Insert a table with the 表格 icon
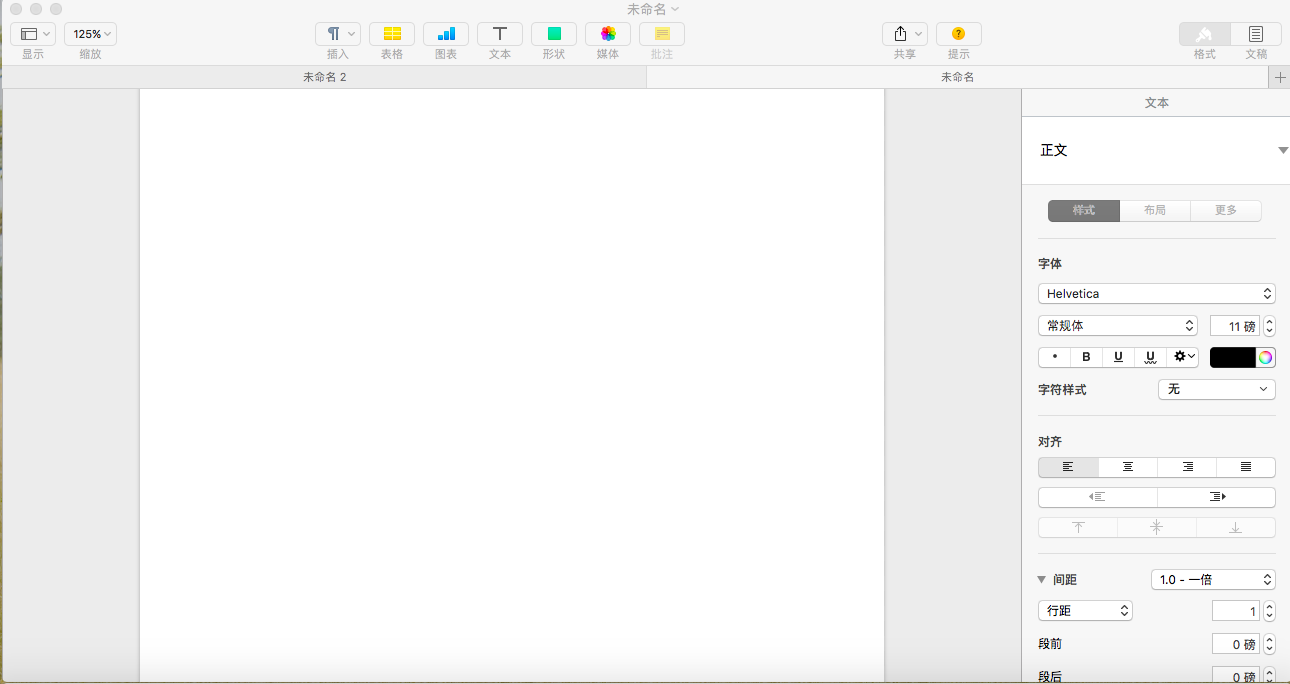 pos(392,34)
